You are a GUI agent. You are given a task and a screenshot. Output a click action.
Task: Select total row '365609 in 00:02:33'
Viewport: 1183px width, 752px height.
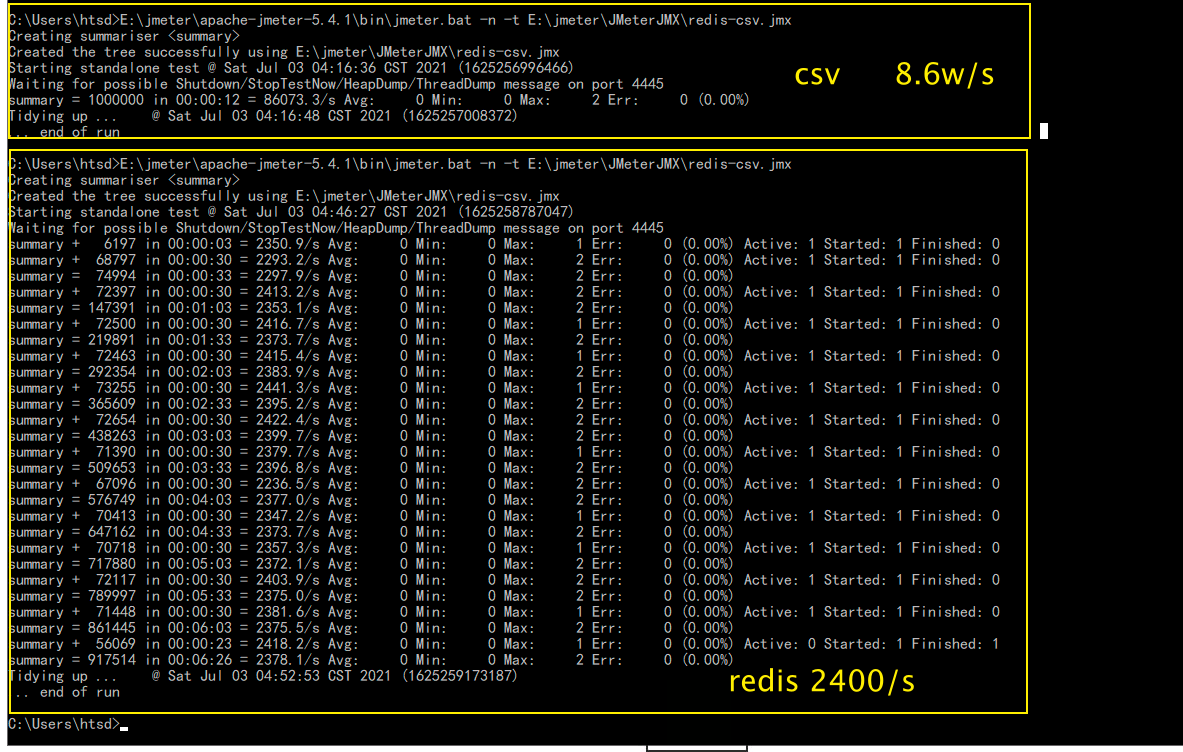pyautogui.click(x=371, y=404)
